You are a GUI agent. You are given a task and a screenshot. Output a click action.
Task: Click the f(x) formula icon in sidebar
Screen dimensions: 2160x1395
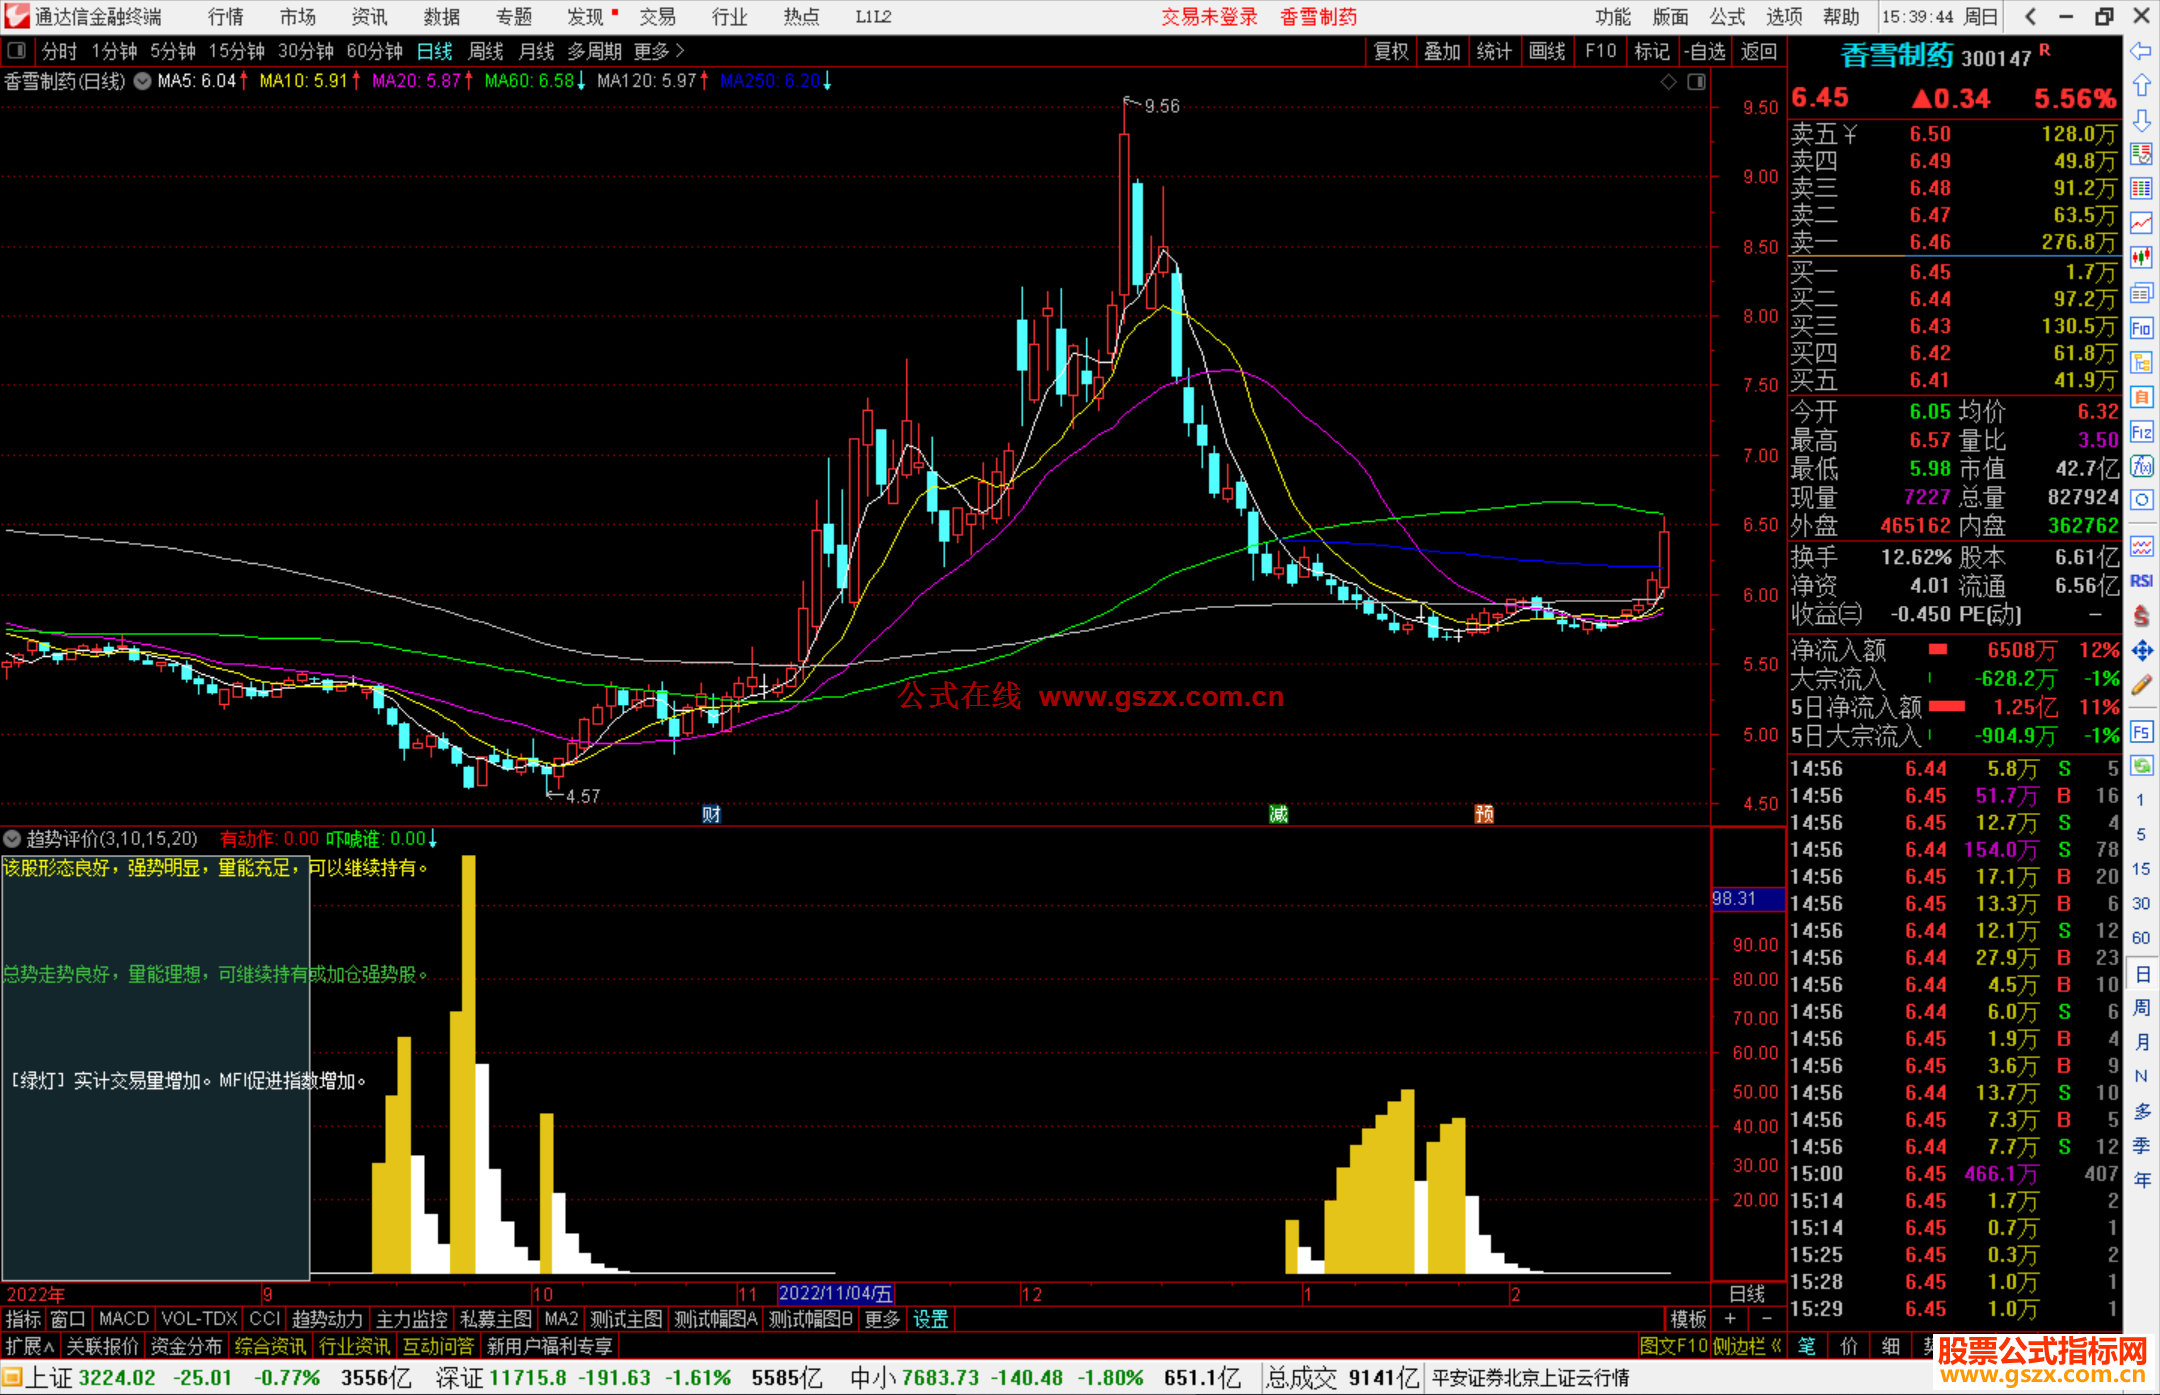point(2141,466)
